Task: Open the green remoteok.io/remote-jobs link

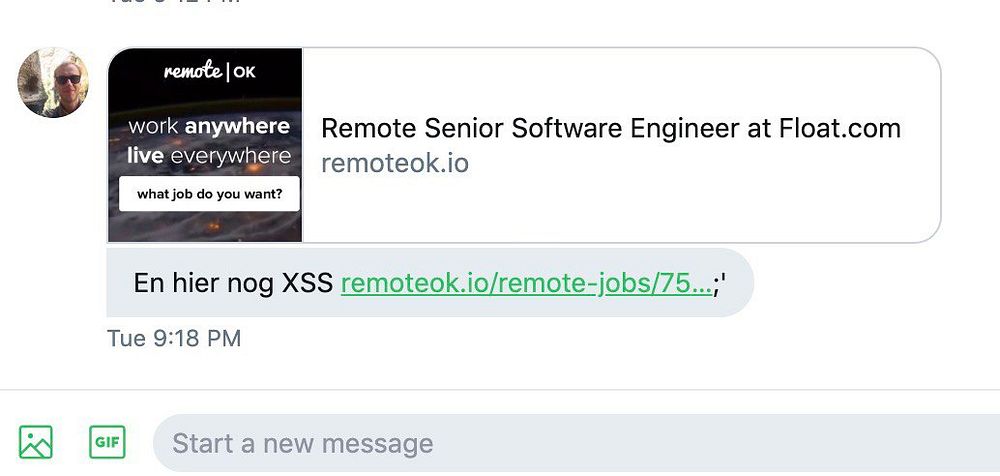Action: [x=526, y=283]
